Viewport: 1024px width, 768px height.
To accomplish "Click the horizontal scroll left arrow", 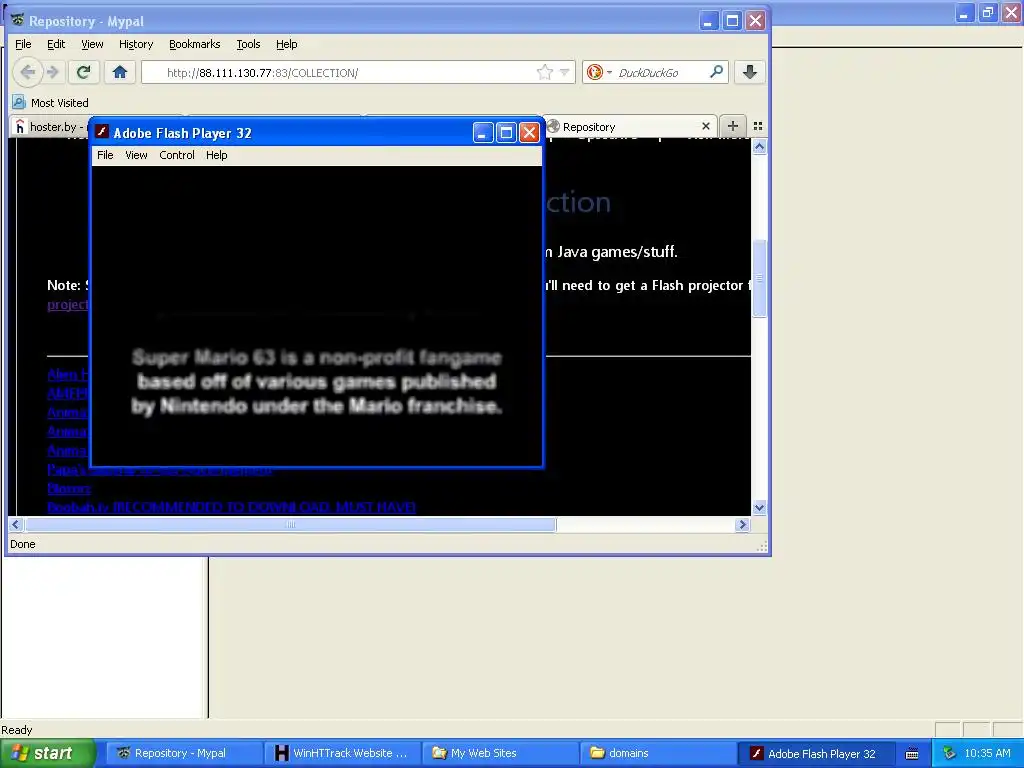I will pyautogui.click(x=16, y=524).
